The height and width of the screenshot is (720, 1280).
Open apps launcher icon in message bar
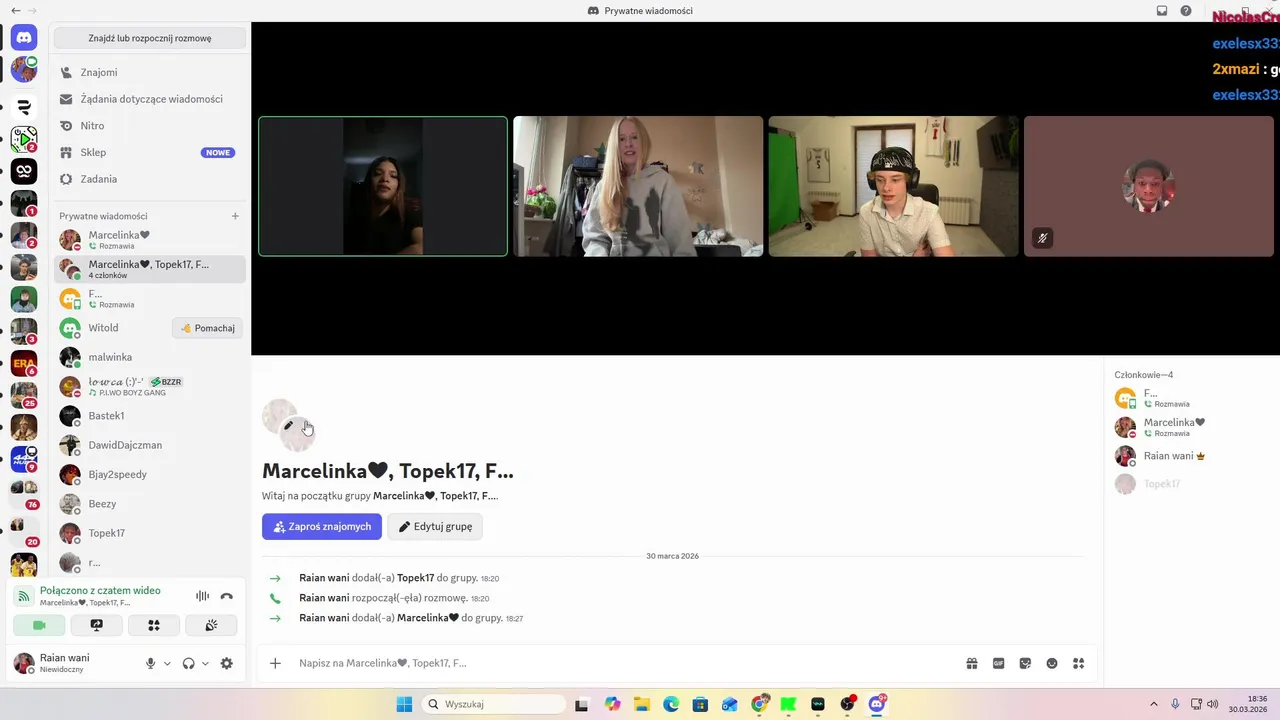click(1078, 663)
